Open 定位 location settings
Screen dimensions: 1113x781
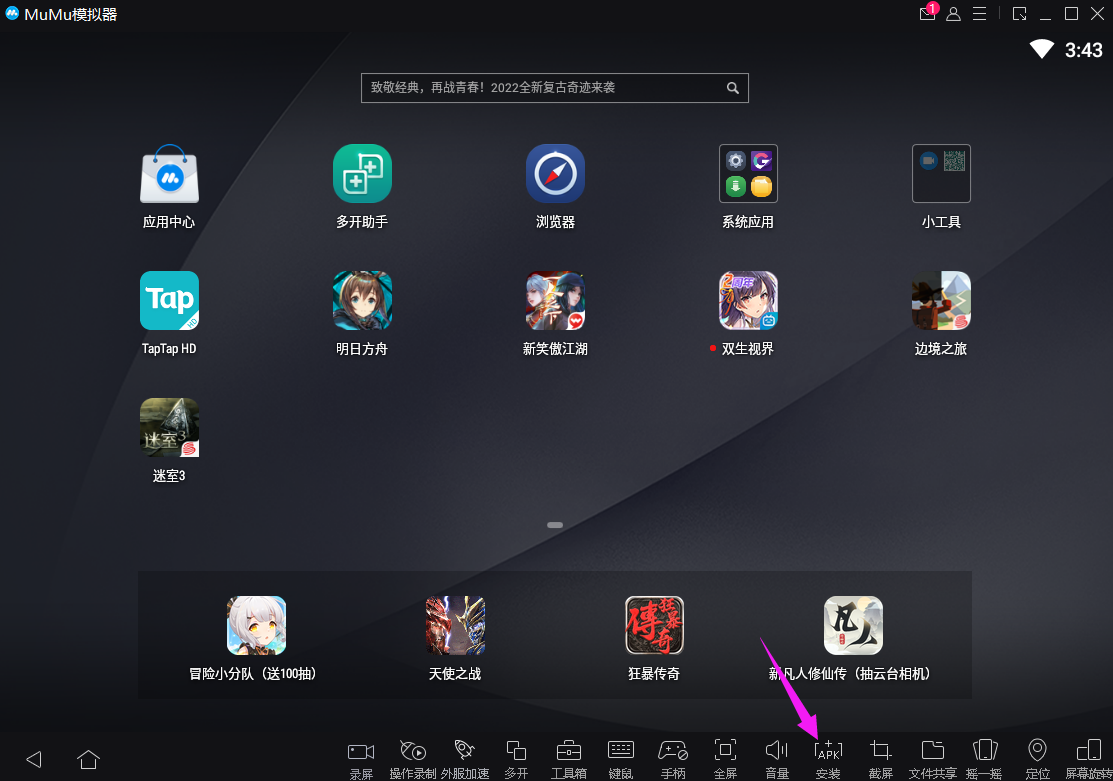1037,759
